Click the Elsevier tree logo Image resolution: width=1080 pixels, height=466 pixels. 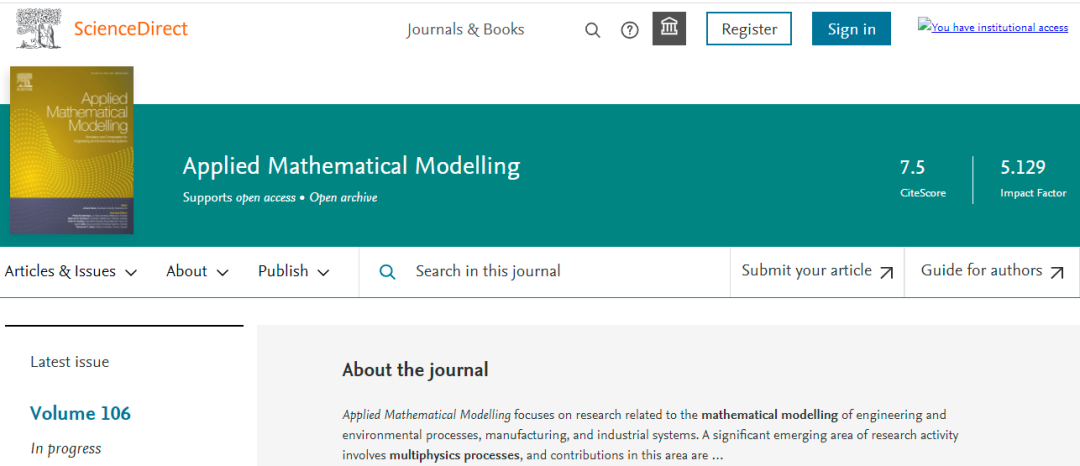point(38,28)
